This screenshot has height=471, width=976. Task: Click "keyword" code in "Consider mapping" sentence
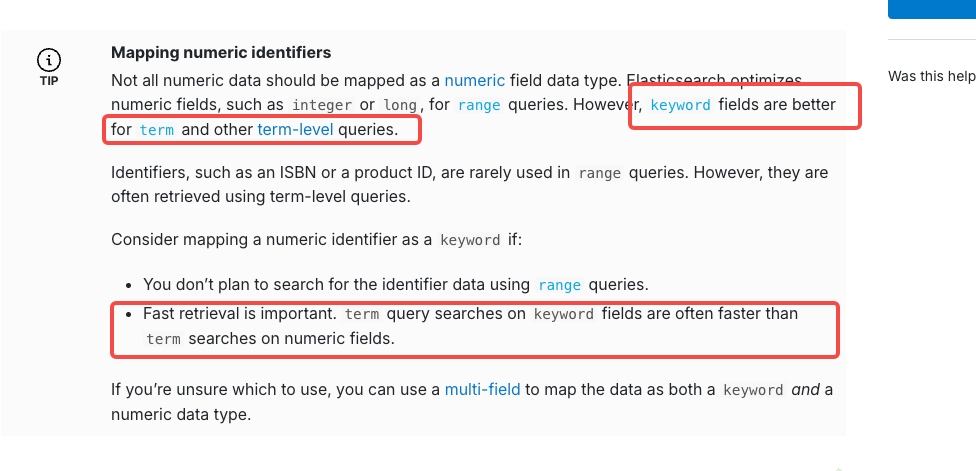click(x=470, y=240)
